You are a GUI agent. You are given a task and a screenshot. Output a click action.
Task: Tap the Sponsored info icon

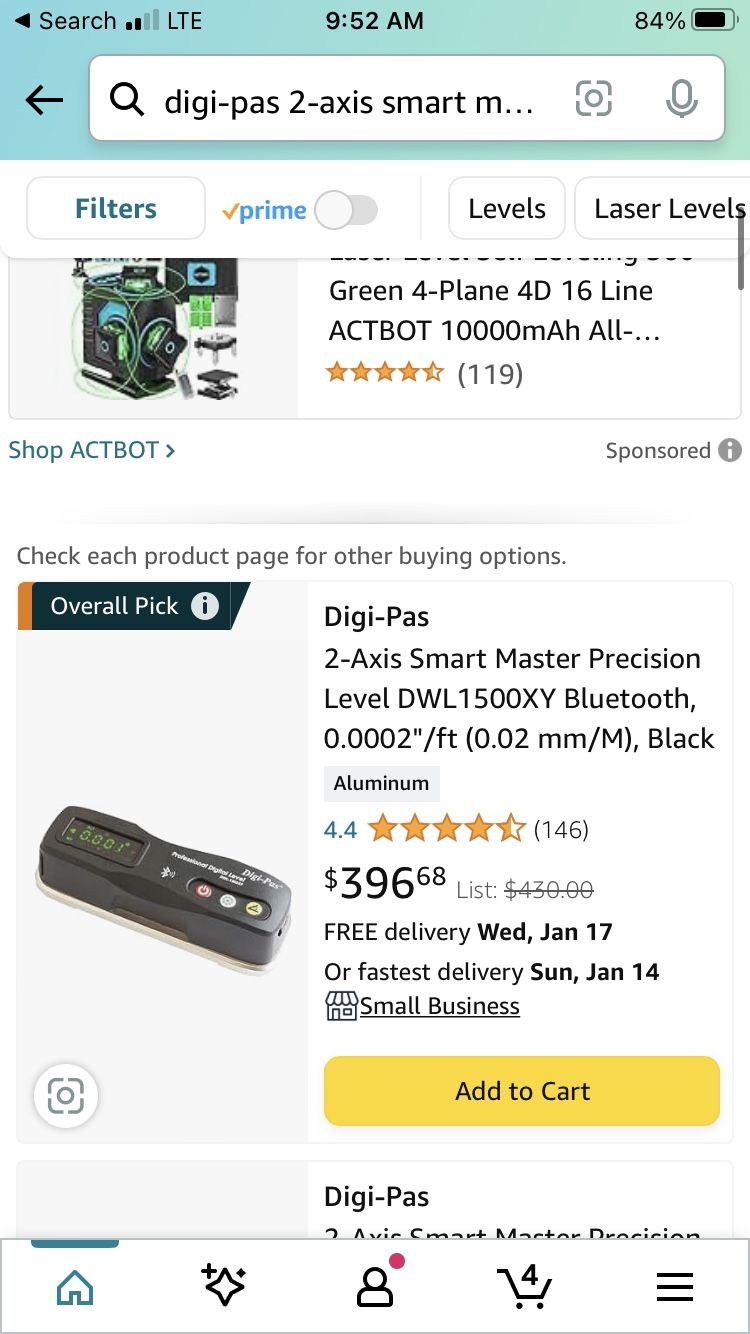coord(730,450)
